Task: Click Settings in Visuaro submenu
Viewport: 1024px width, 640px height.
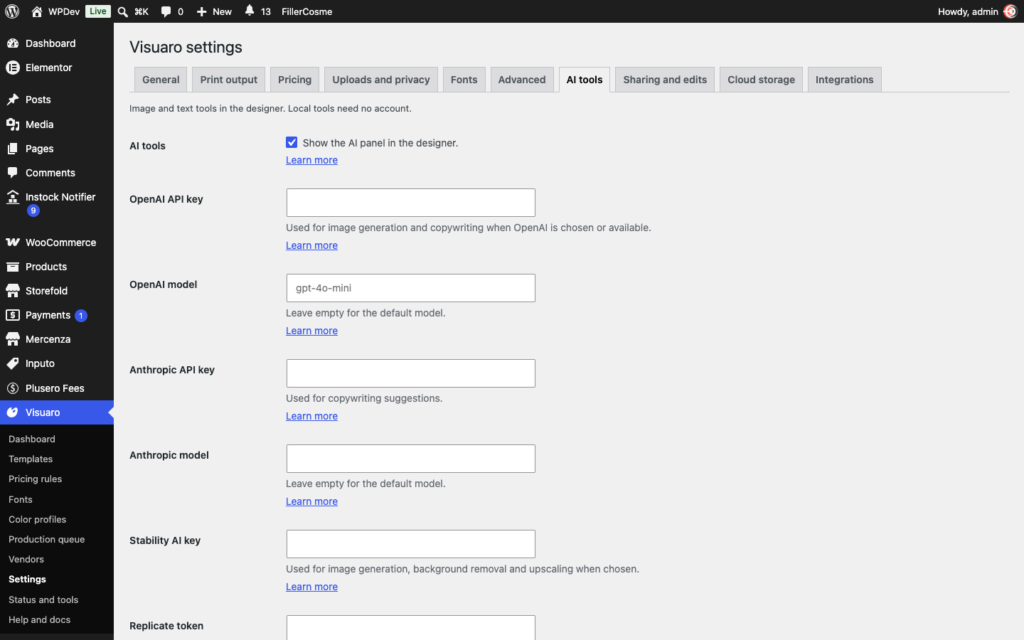Action: [x=27, y=579]
